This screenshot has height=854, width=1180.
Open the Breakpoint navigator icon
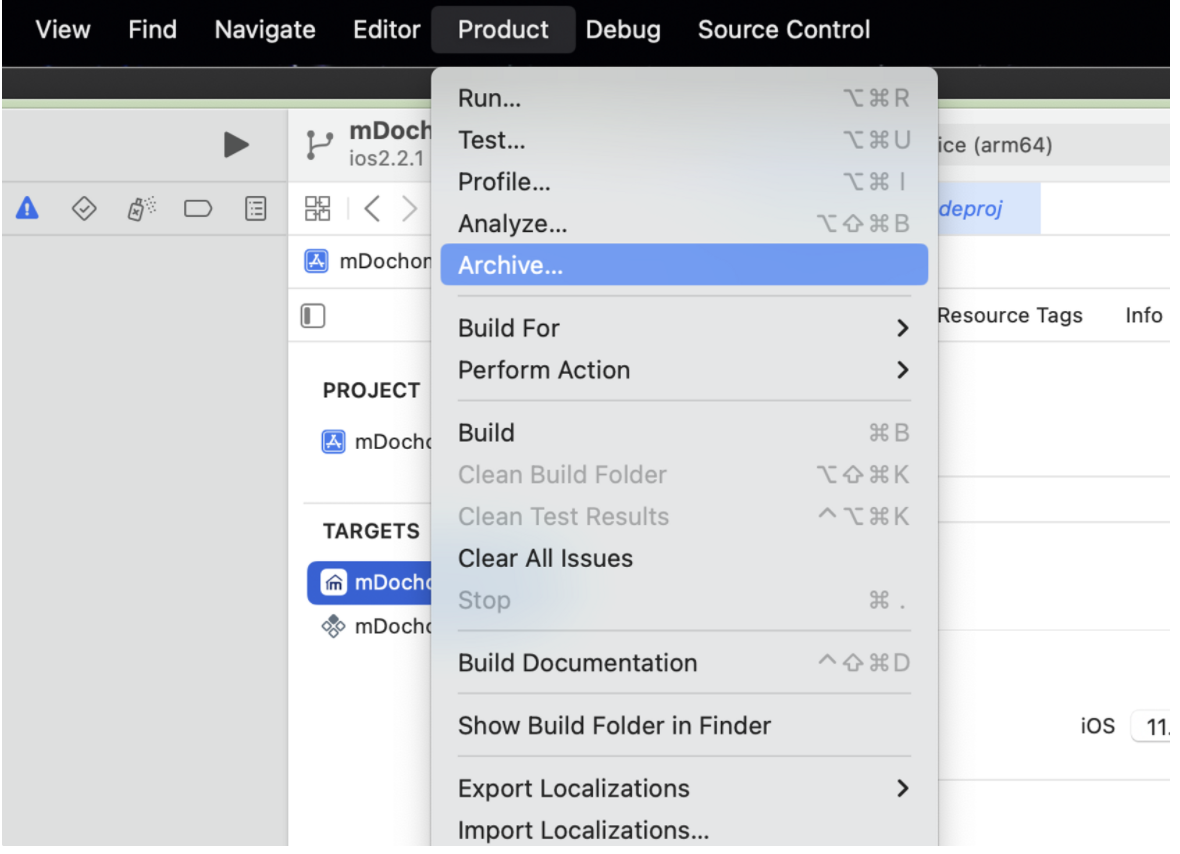pyautogui.click(x=198, y=208)
